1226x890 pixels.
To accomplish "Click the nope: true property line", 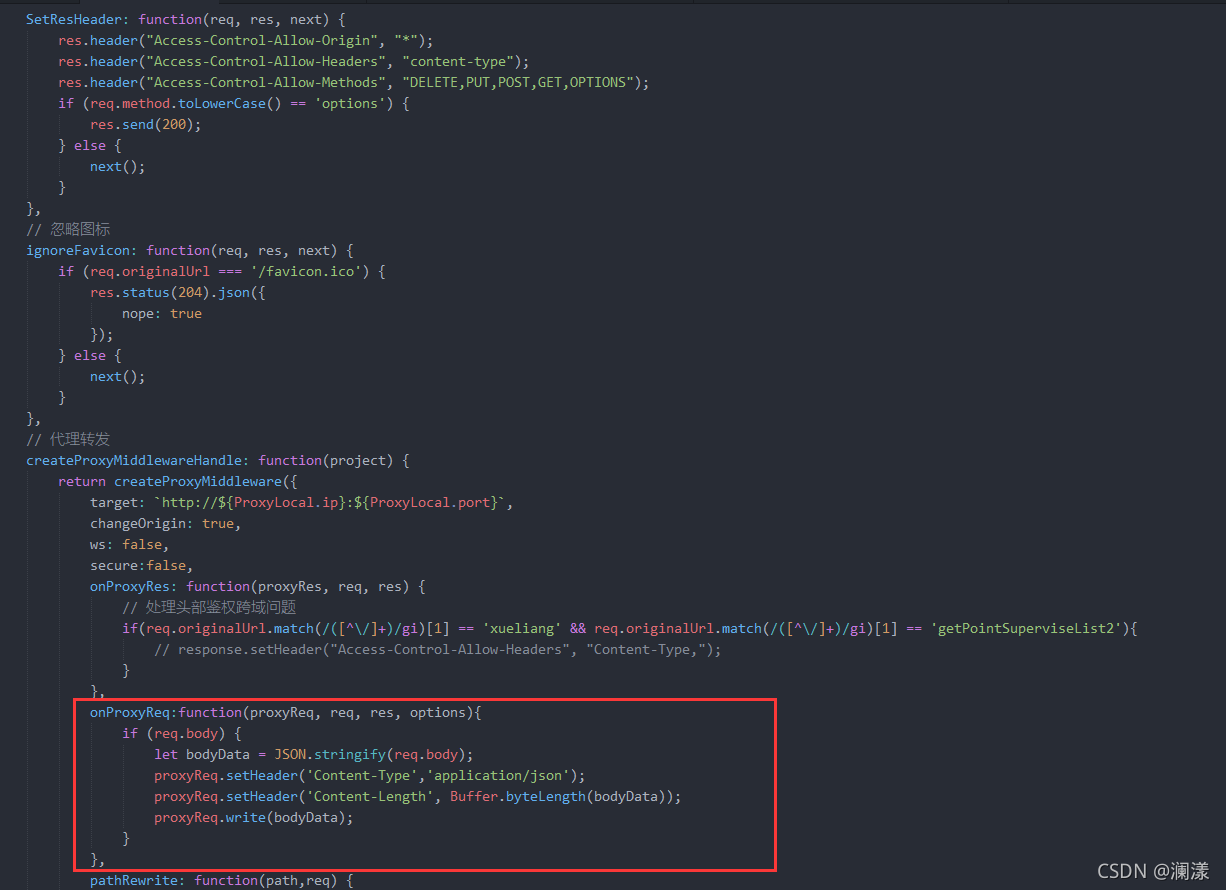I will click(x=162, y=313).
